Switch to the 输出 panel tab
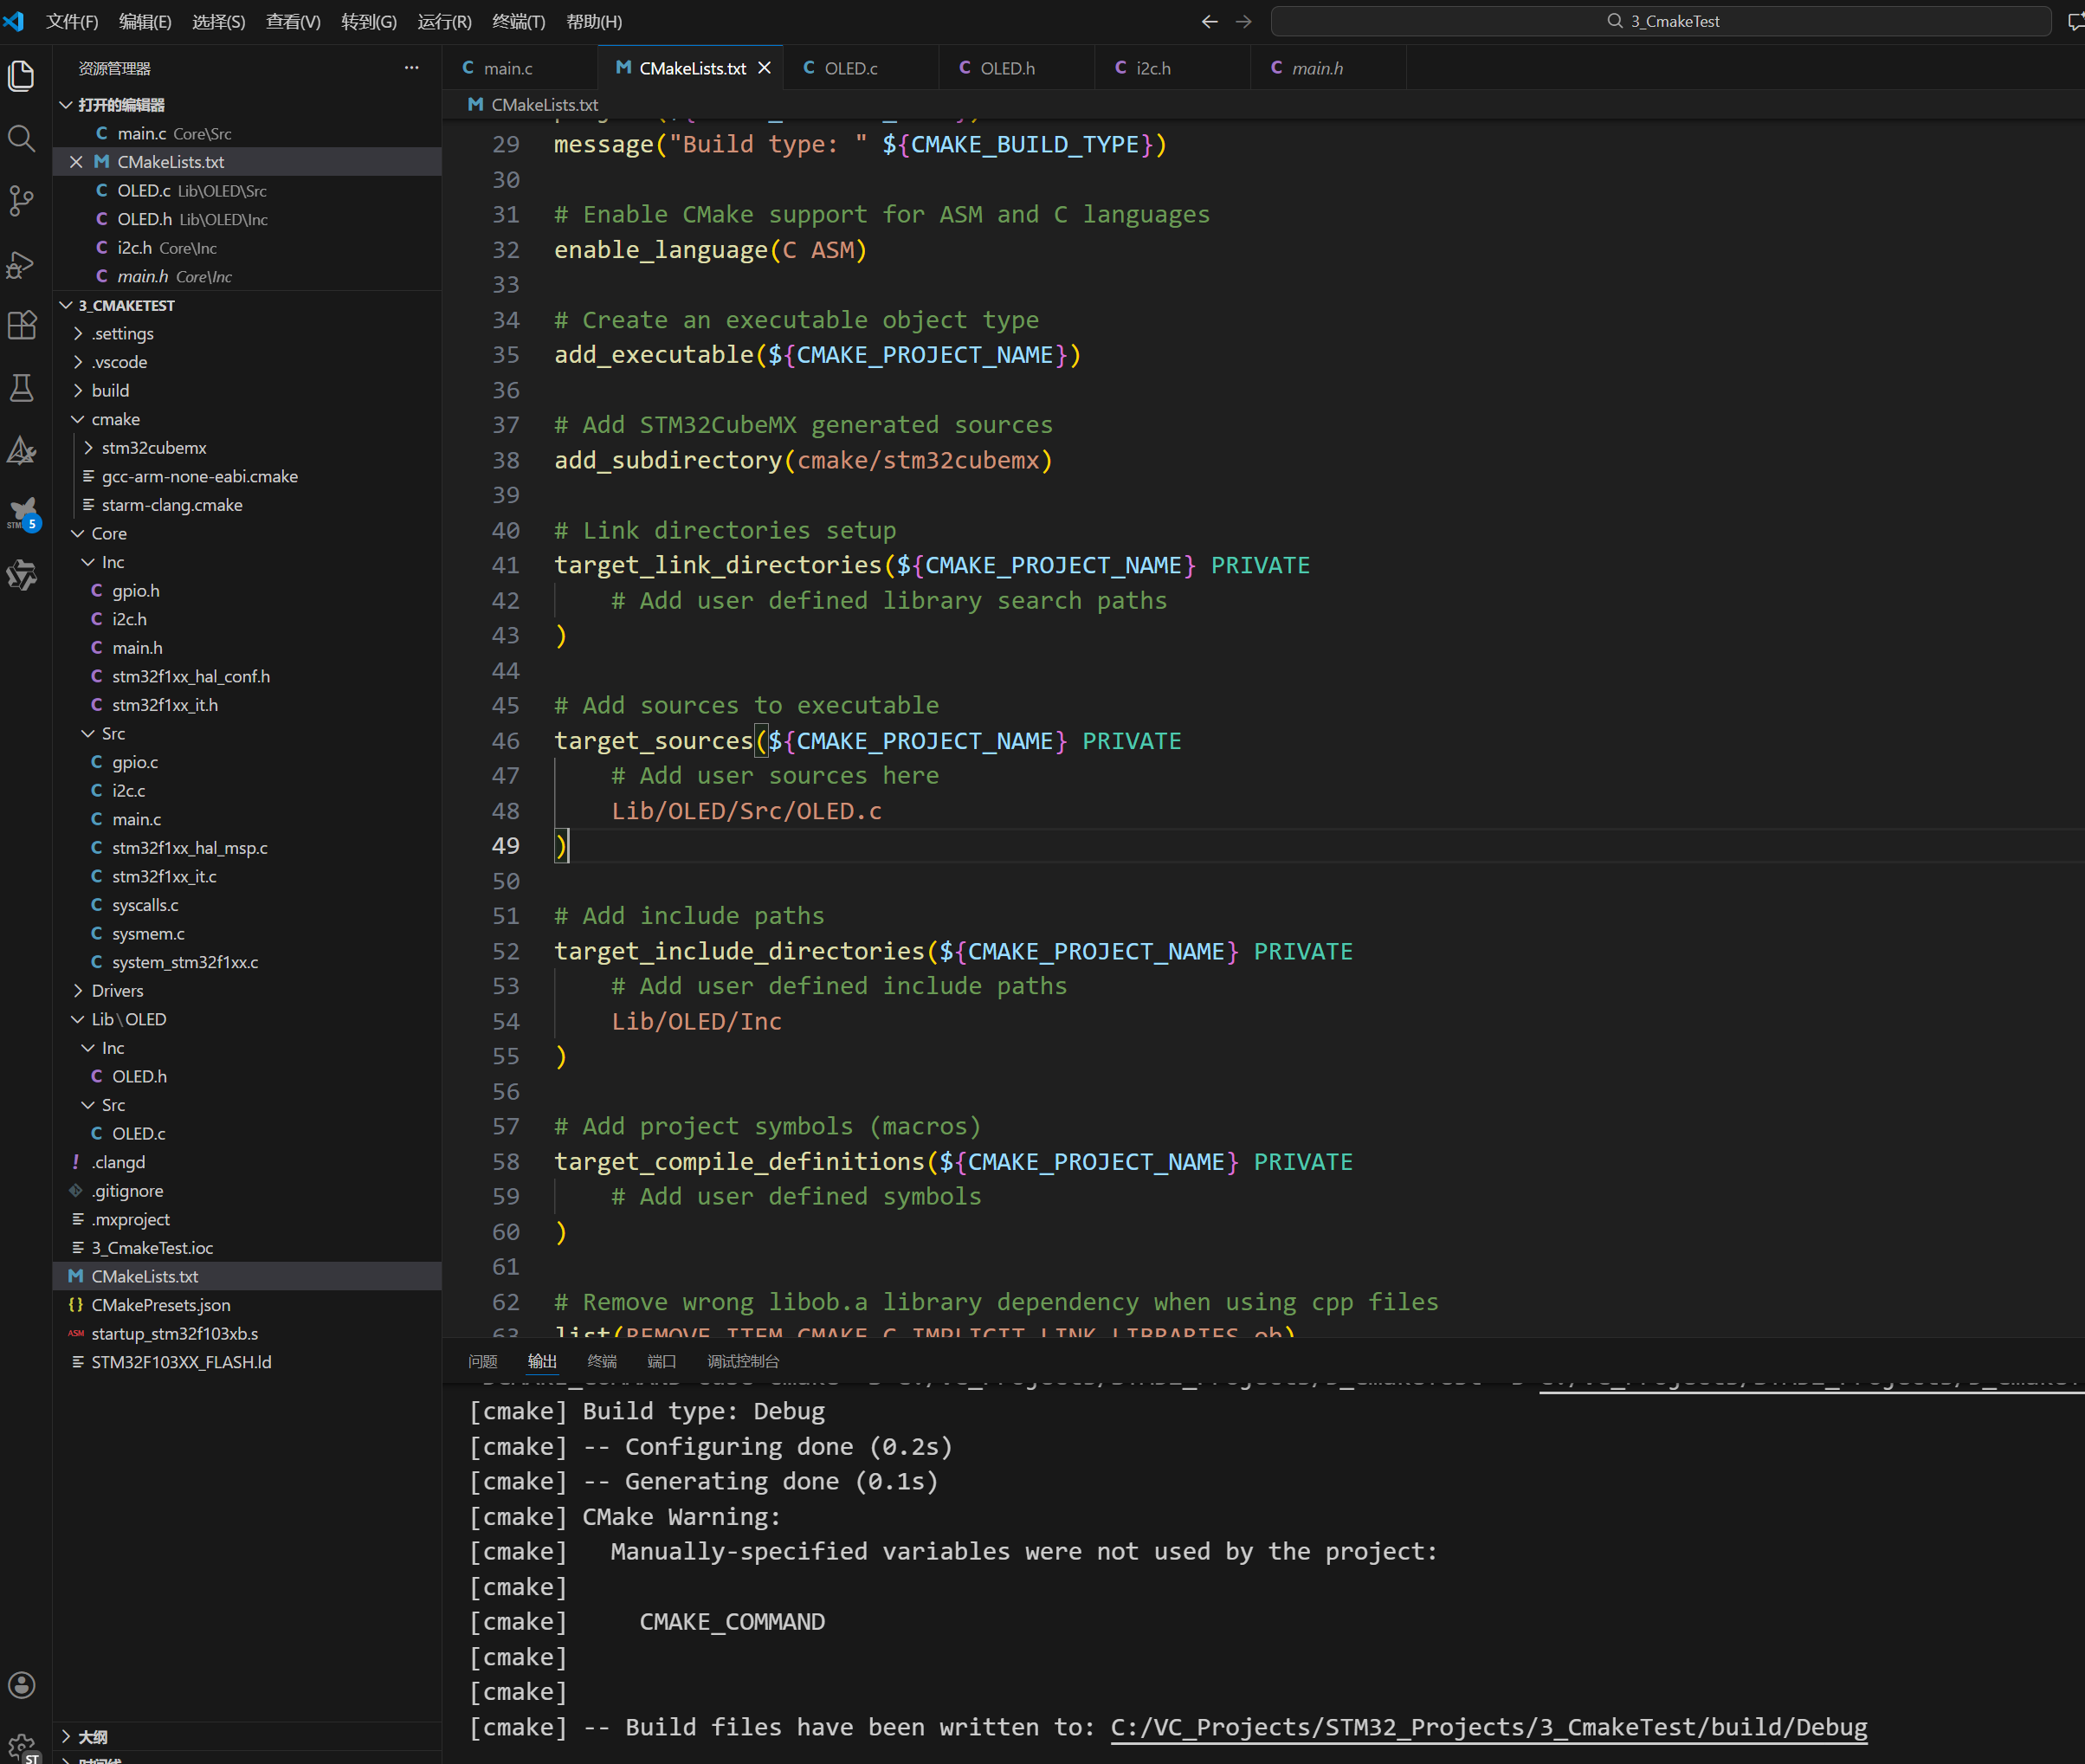The image size is (2085, 1764). [542, 1361]
